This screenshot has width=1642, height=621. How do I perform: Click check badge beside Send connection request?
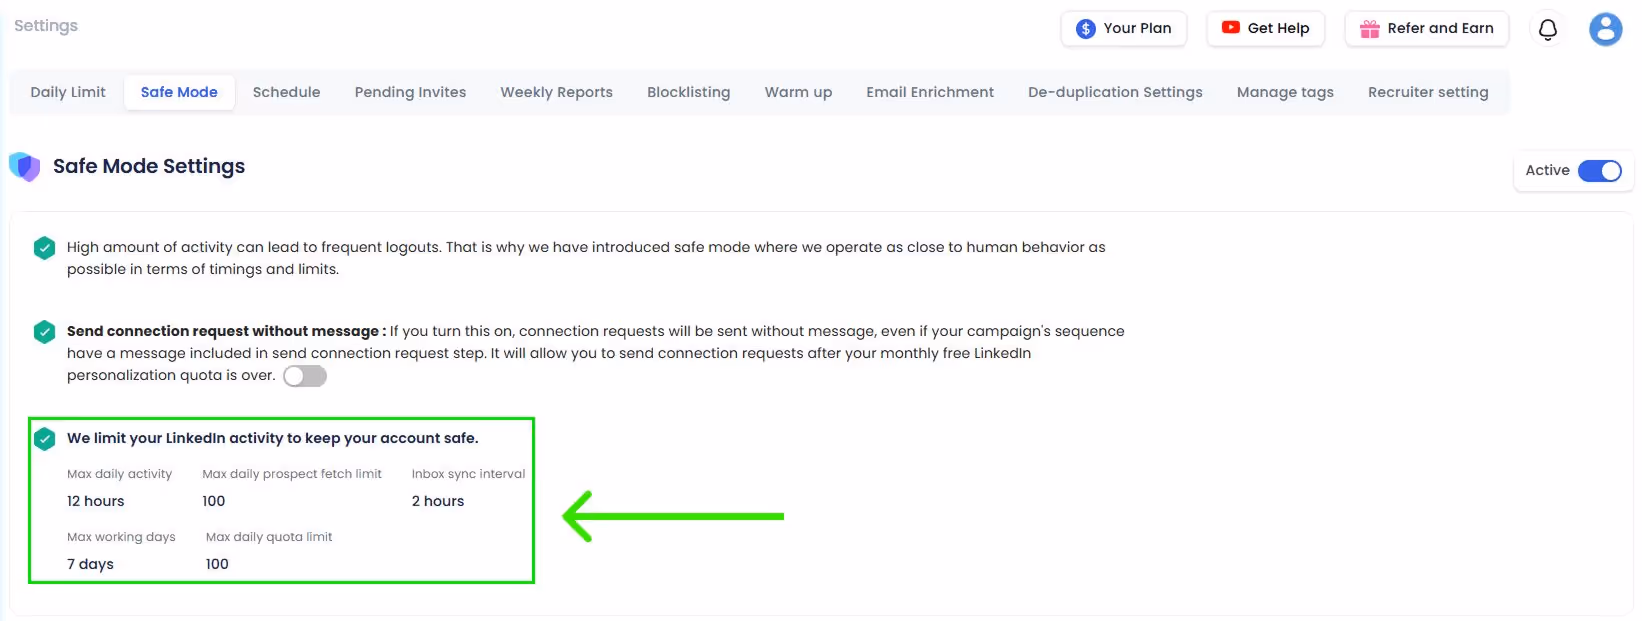44,332
